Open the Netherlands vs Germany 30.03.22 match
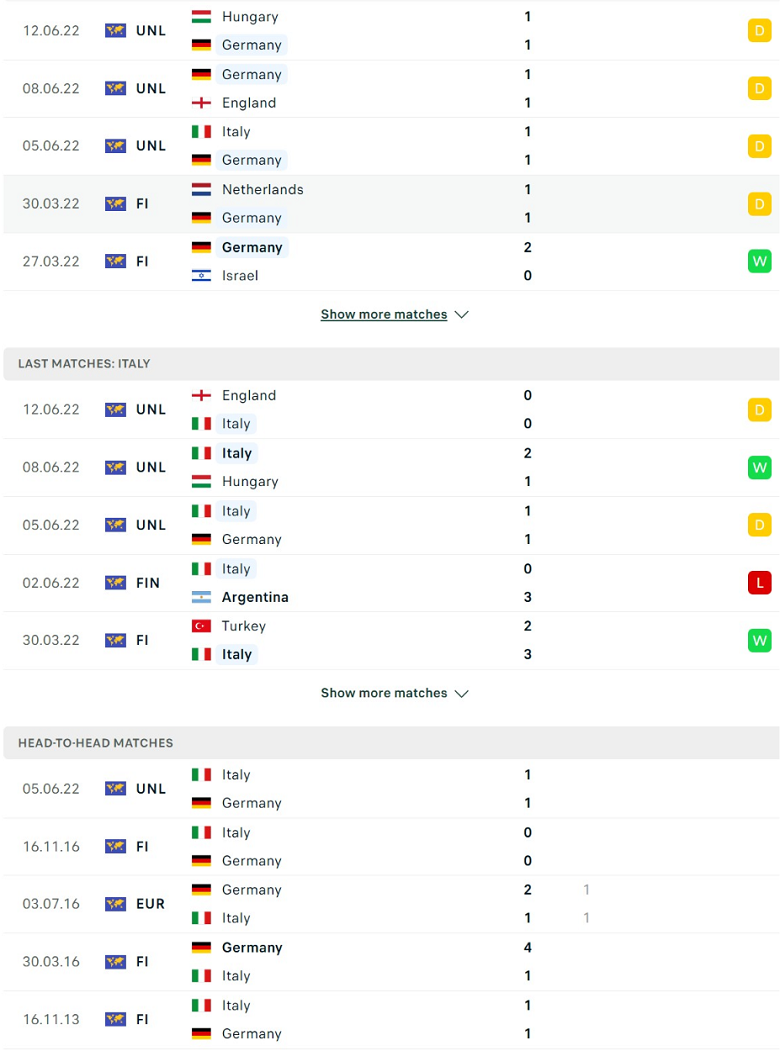This screenshot has width=780, height=1051. click(x=391, y=204)
